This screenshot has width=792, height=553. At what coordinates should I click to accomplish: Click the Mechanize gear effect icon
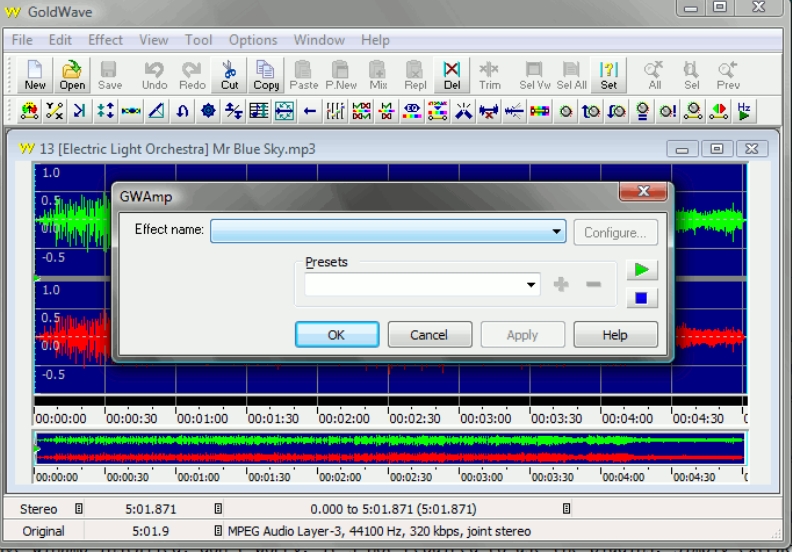point(208,111)
